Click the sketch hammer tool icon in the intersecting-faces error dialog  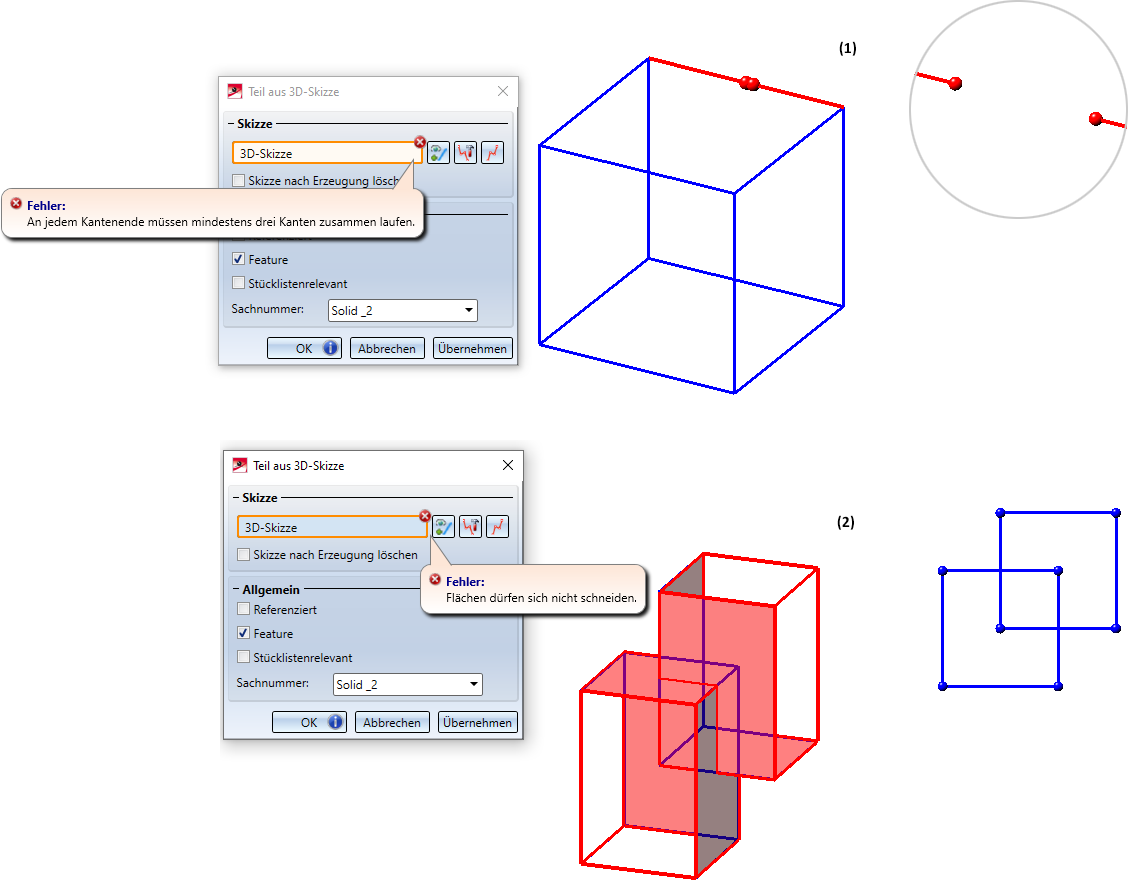pos(470,527)
